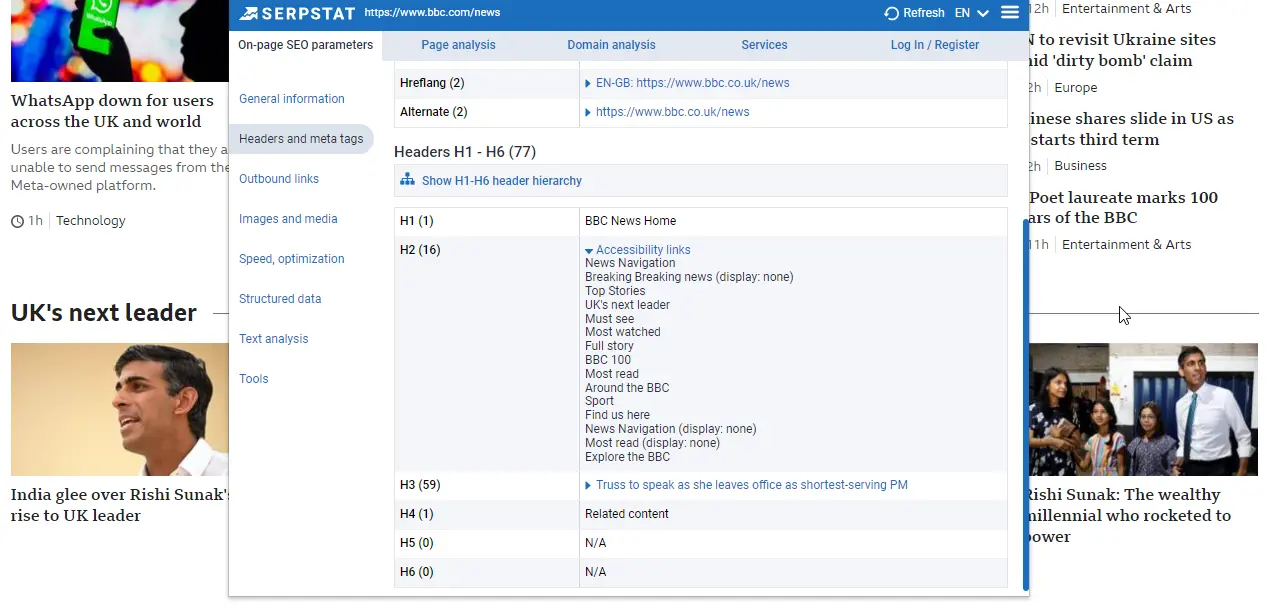The height and width of the screenshot is (615, 1273).
Task: Click the H5 (0) row label
Action: [x=417, y=543]
